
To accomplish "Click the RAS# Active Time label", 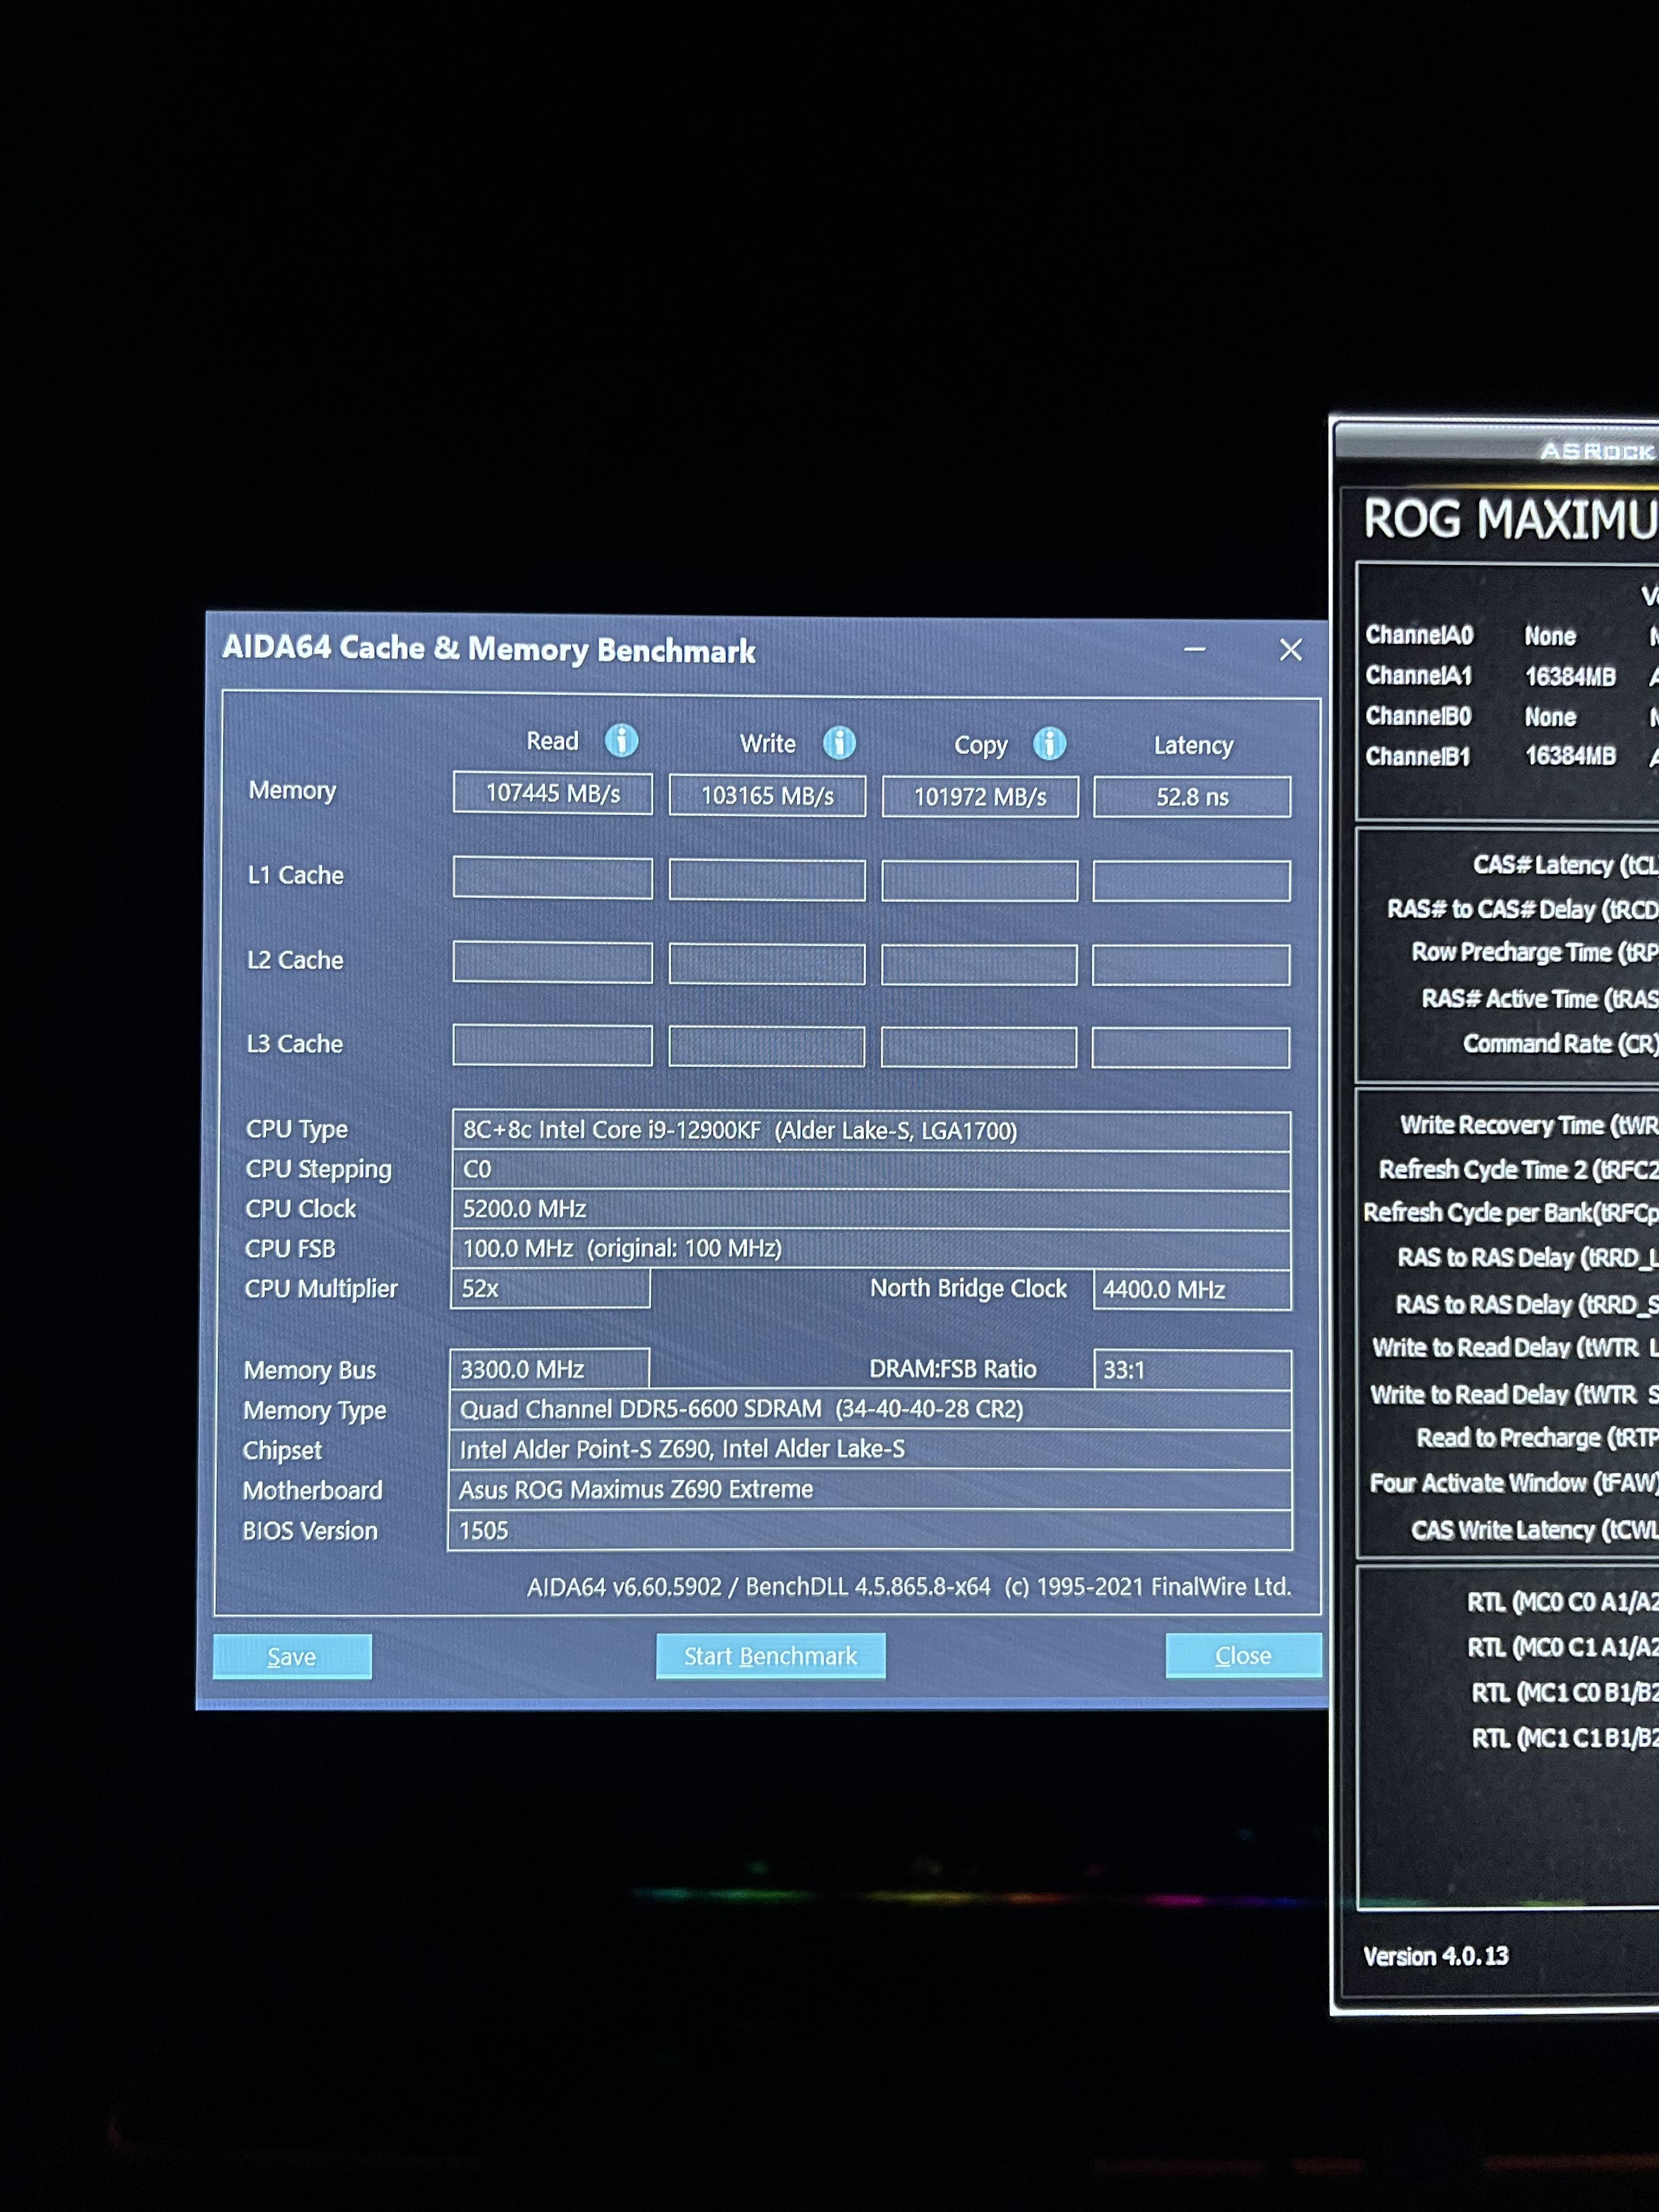I will (x=1540, y=999).
